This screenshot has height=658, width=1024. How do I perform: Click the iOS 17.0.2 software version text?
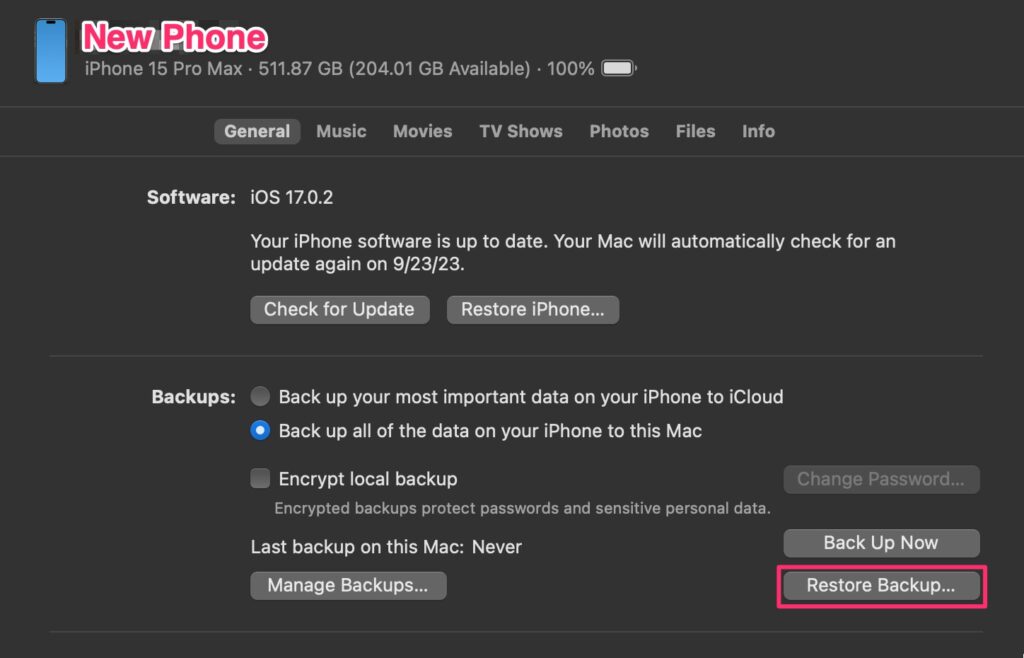pyautogui.click(x=292, y=197)
